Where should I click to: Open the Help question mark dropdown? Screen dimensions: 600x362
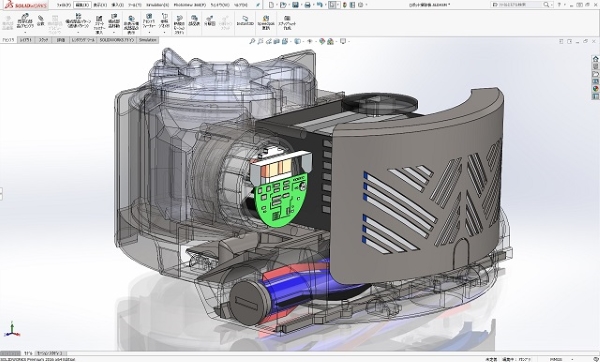click(x=560, y=5)
